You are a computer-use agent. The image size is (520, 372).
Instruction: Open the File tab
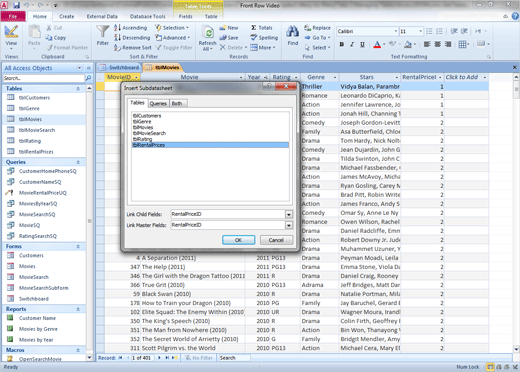click(x=13, y=16)
